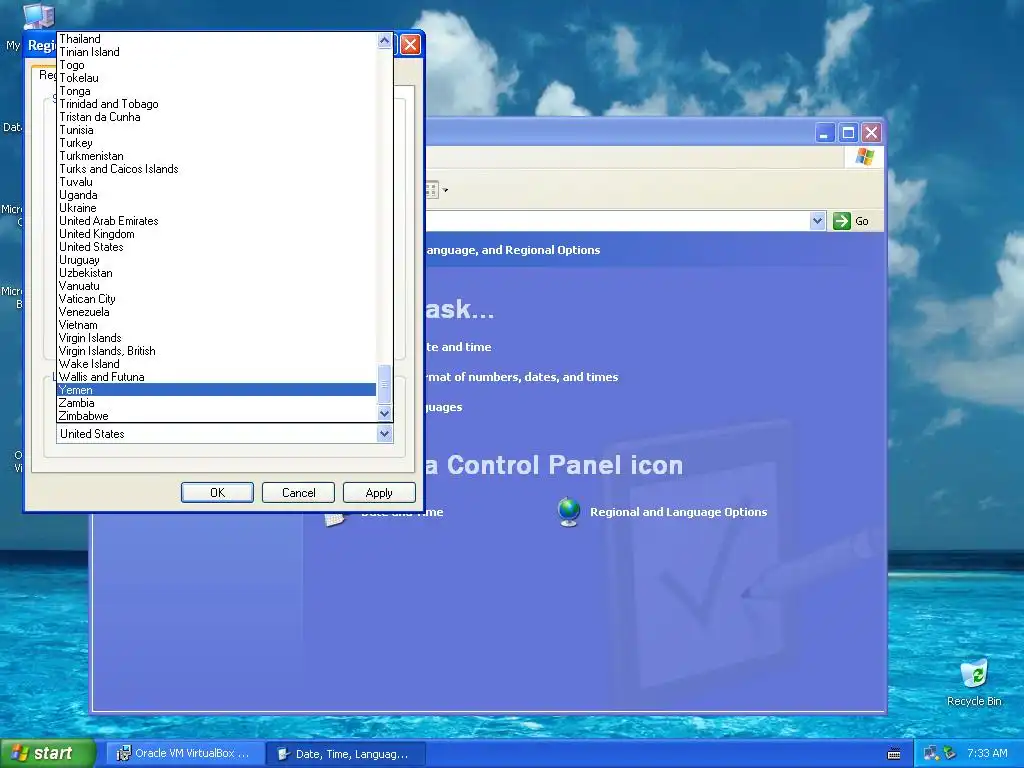Choose United Kingdom in the list
1024x768 pixels.
(x=217, y=234)
